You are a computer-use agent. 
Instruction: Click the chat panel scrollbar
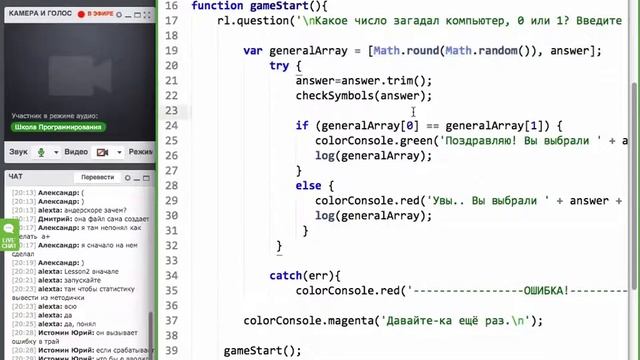[151, 335]
